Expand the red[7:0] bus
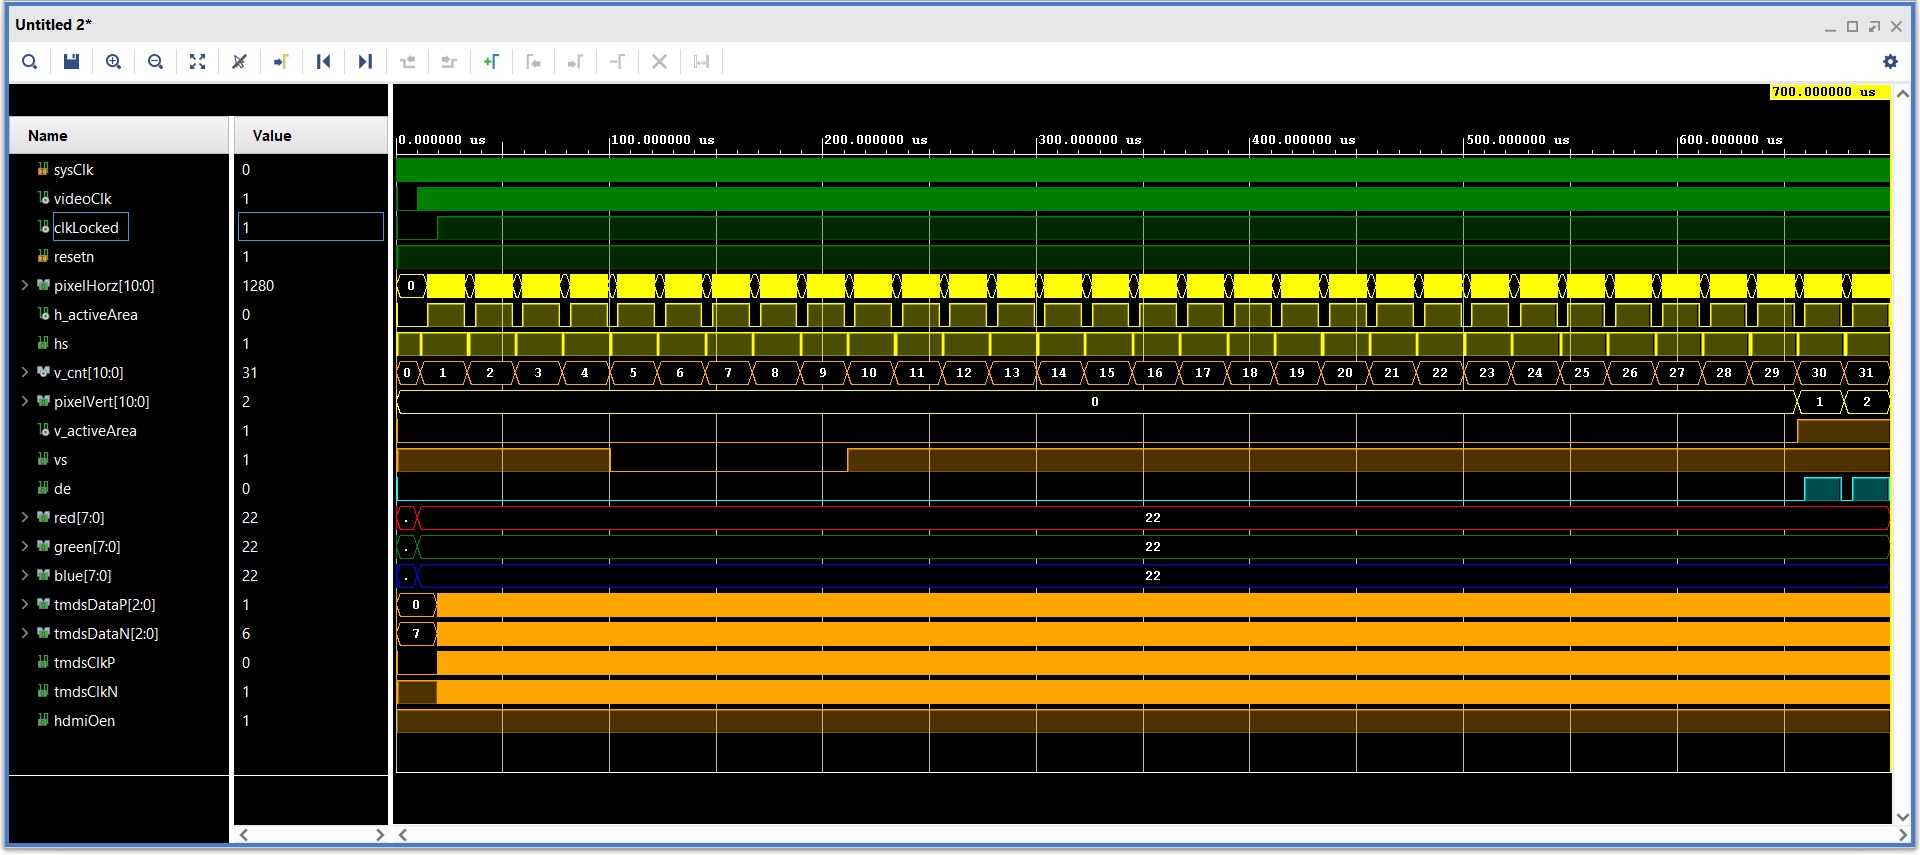Screen dimensions: 1920x855 (x=25, y=518)
